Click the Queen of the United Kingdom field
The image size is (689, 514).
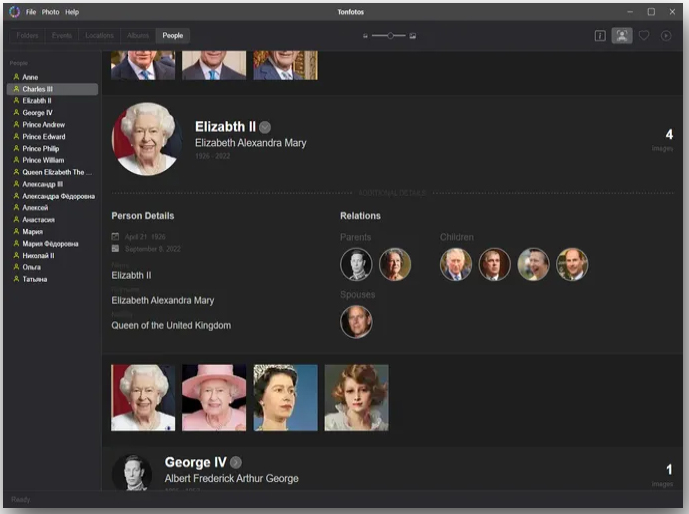click(x=171, y=326)
